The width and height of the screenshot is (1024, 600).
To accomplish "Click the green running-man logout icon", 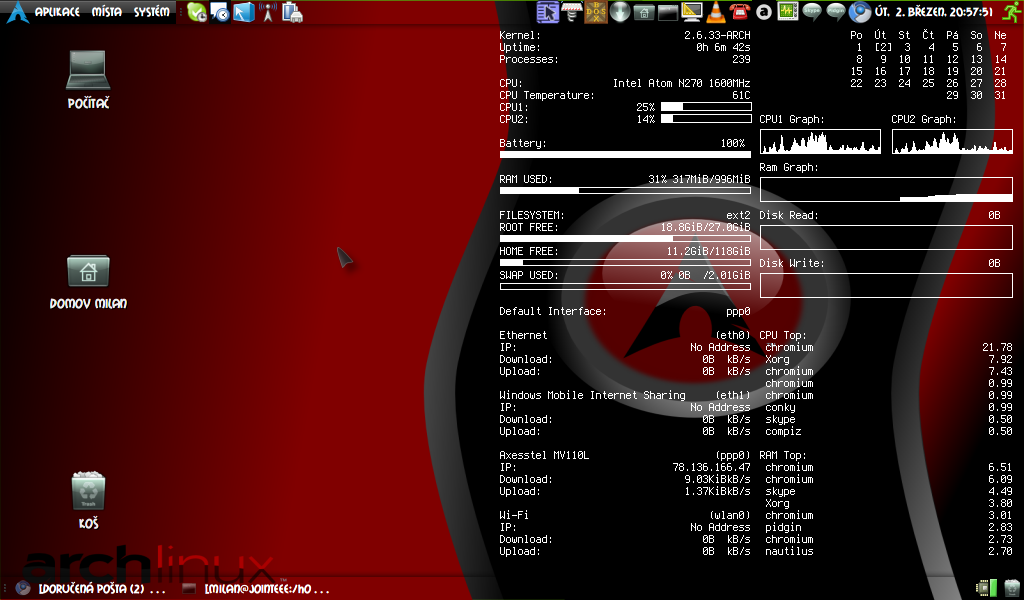I will (1010, 12).
